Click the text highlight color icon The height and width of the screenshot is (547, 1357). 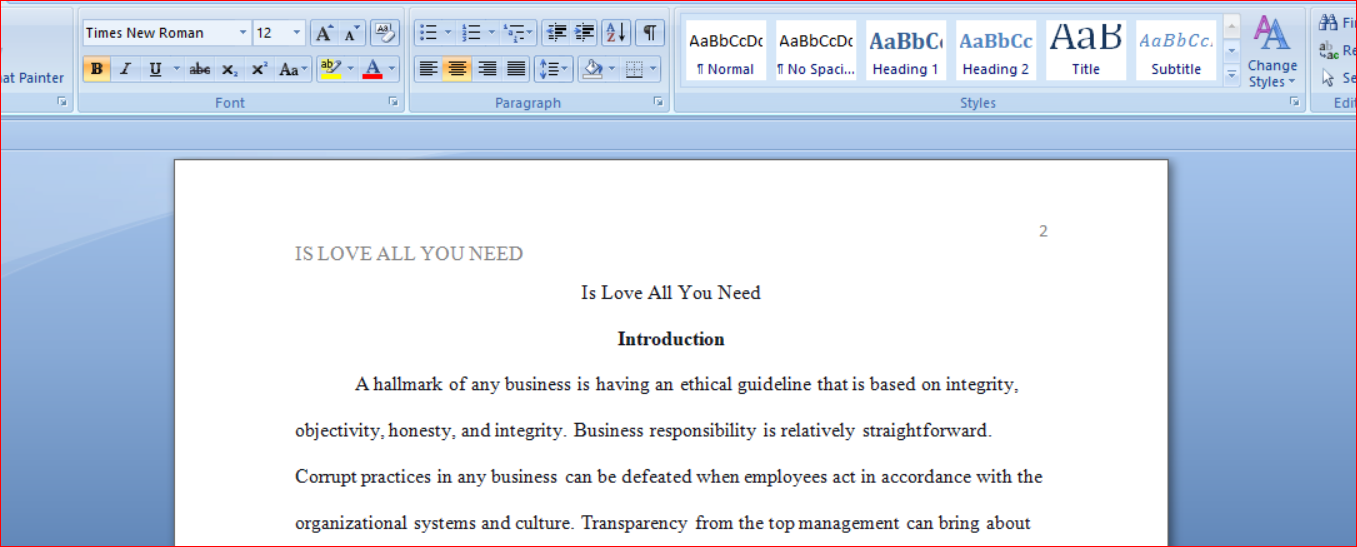coord(331,69)
